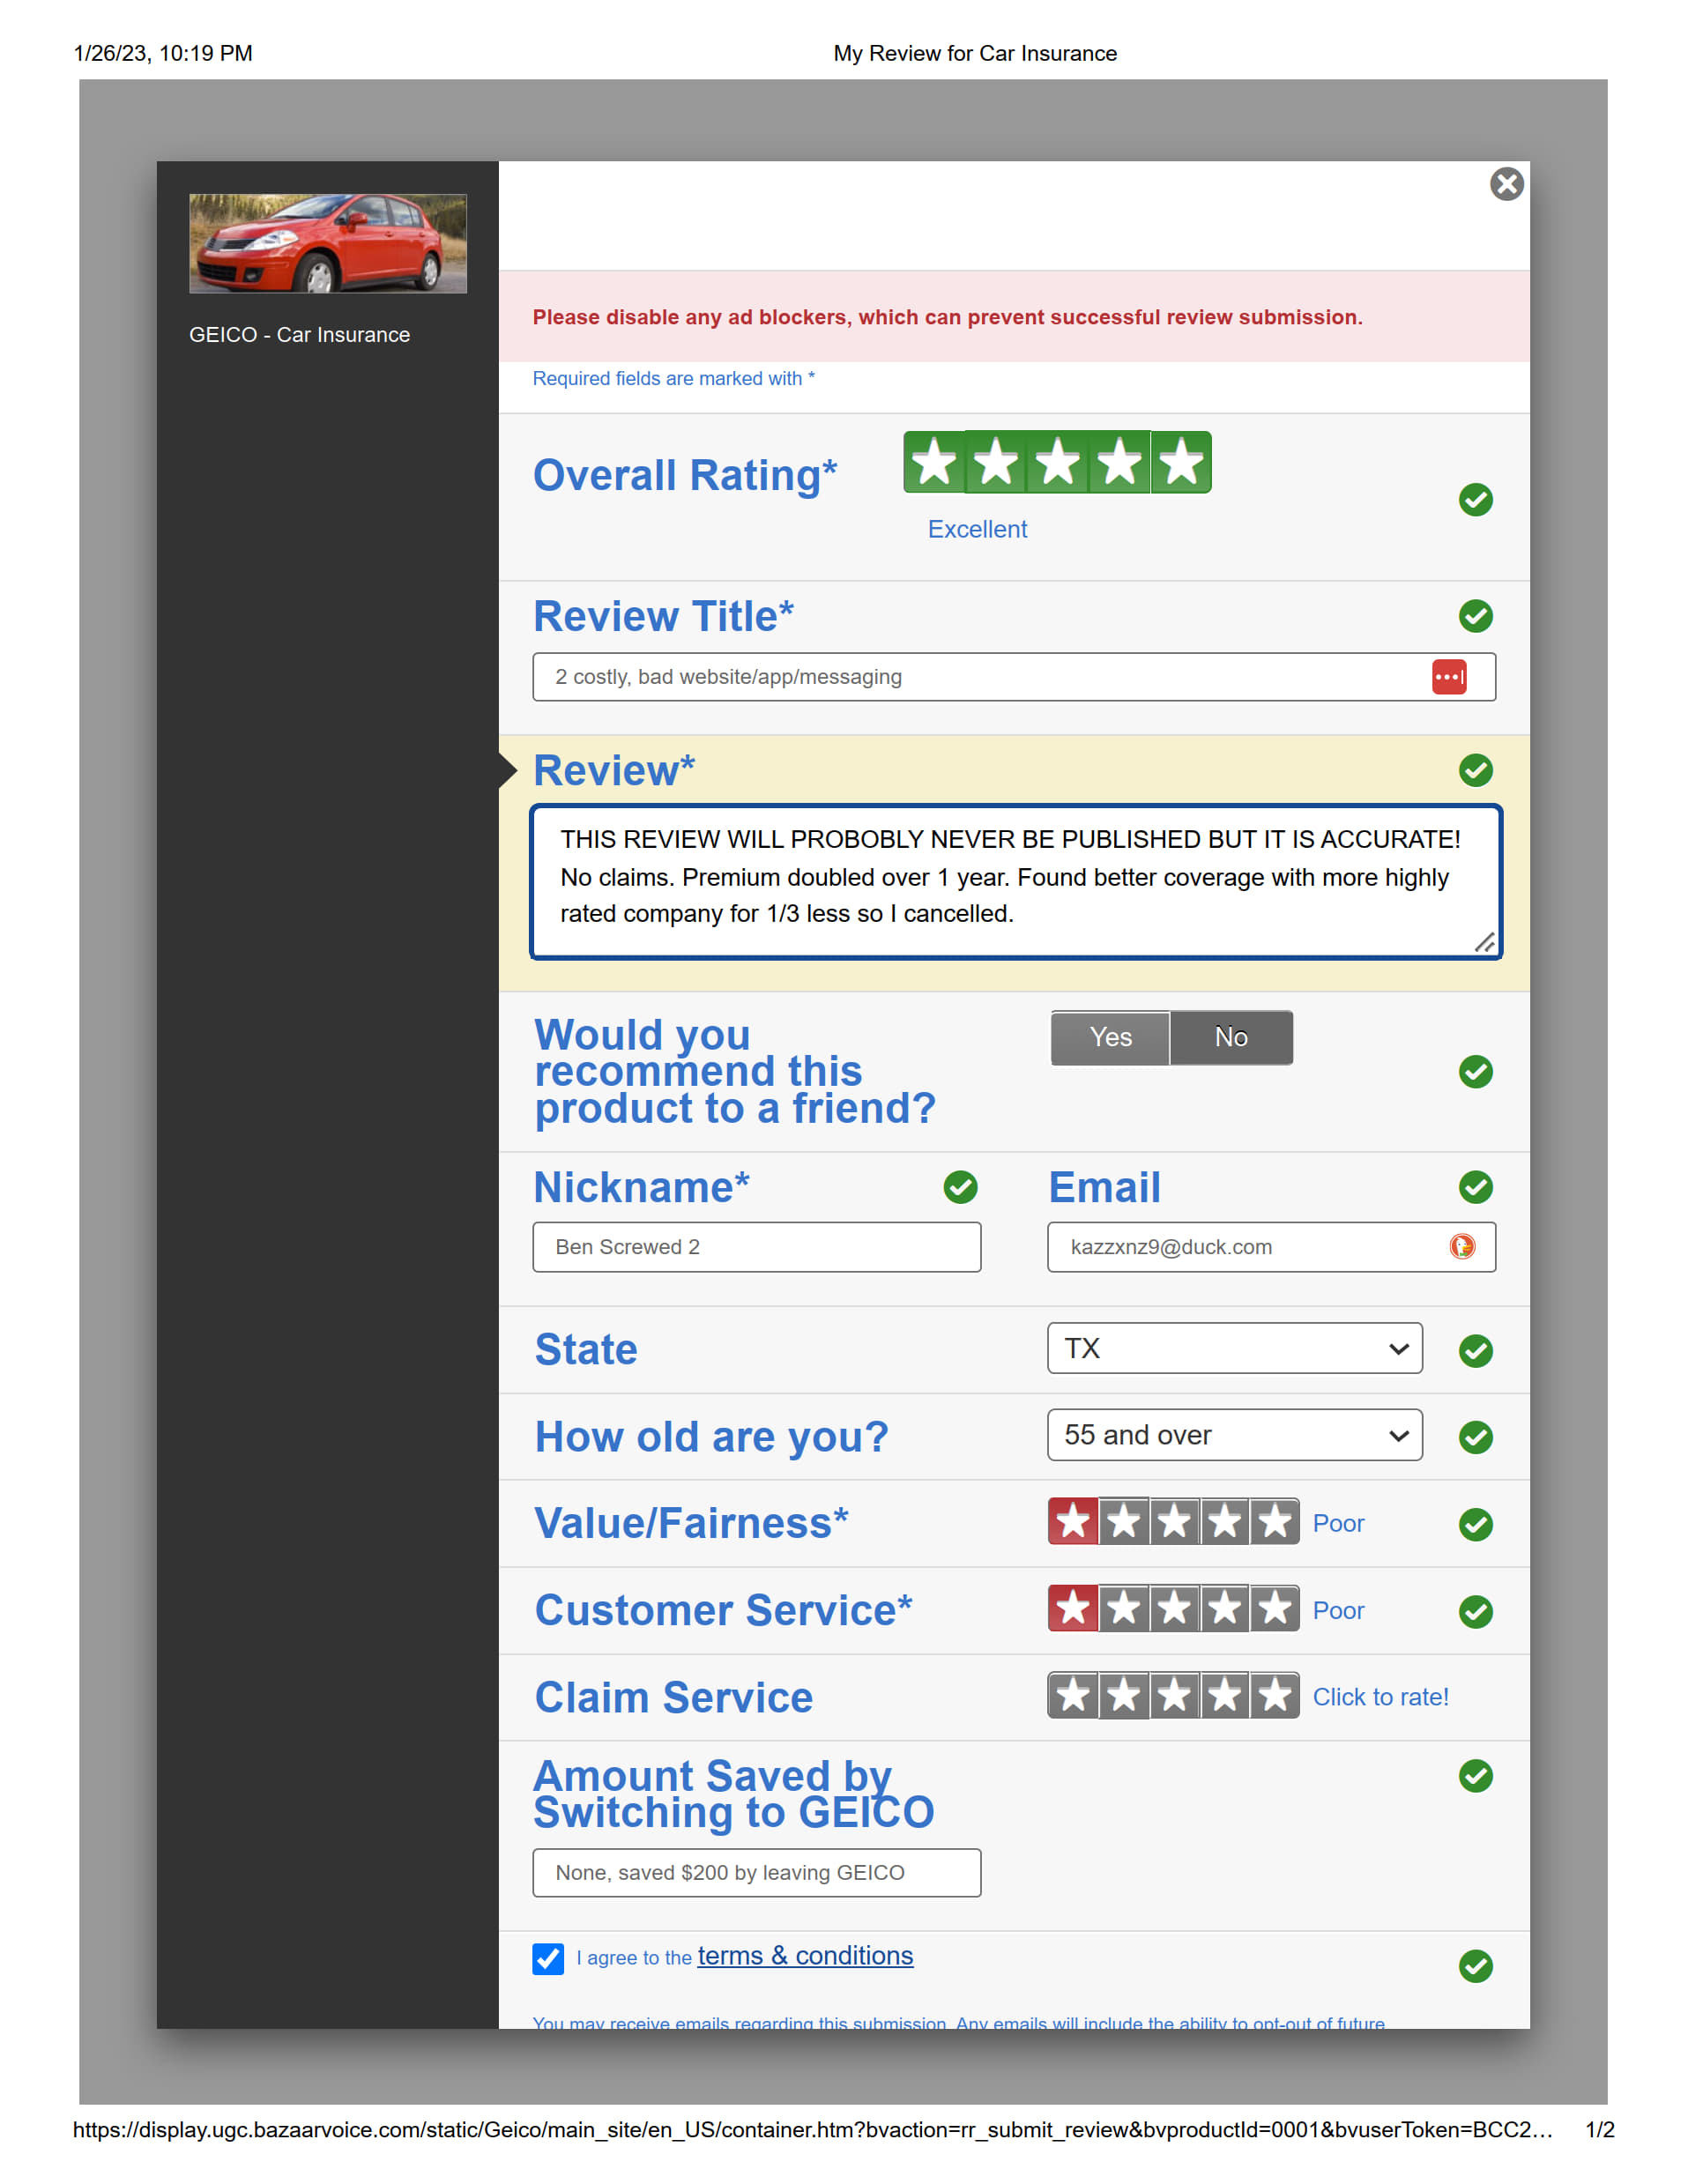
Task: Click the fifth green star in Overall Rating
Action: (x=1182, y=462)
